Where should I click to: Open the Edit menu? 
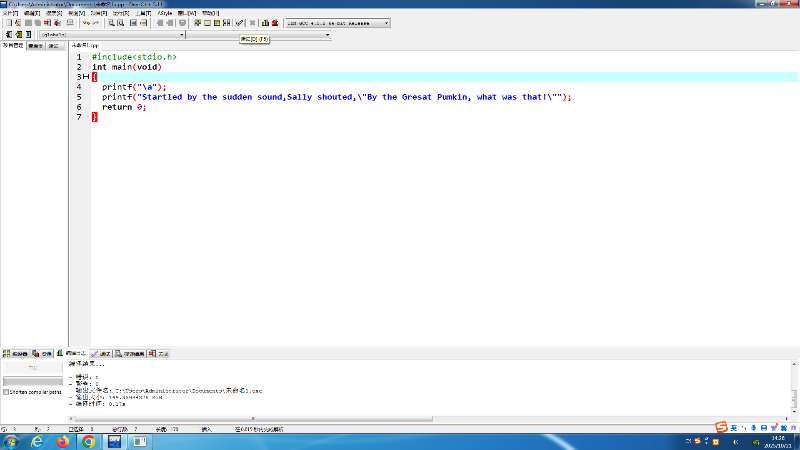pyautogui.click(x=32, y=13)
